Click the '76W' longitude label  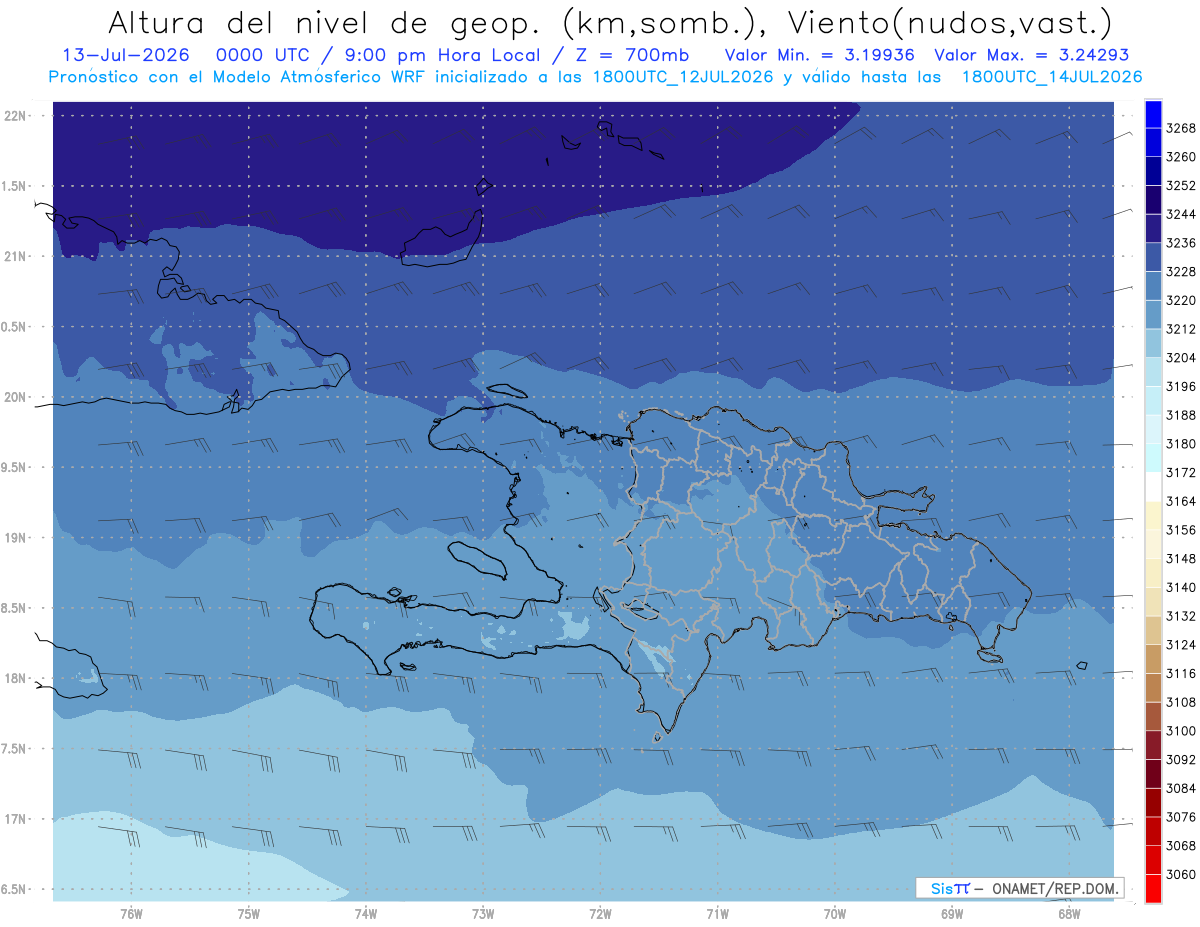coord(131,914)
